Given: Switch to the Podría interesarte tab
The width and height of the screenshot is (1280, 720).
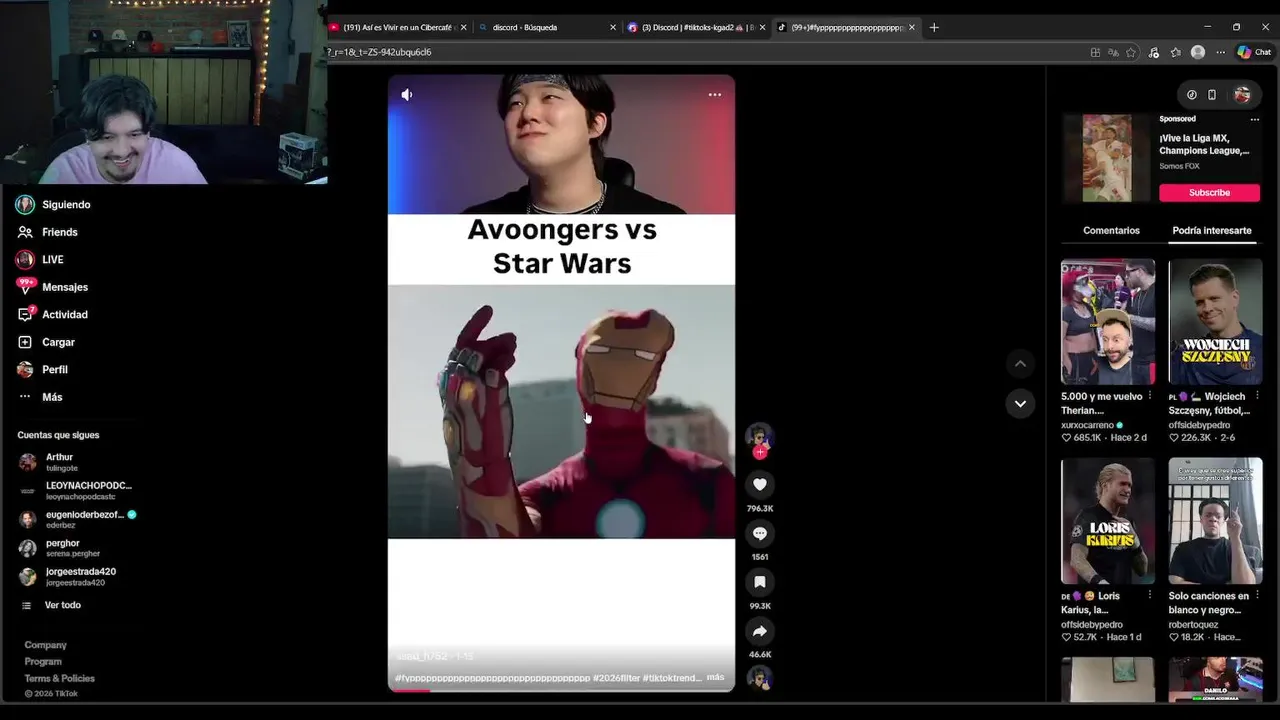Looking at the screenshot, I should coord(1212,230).
